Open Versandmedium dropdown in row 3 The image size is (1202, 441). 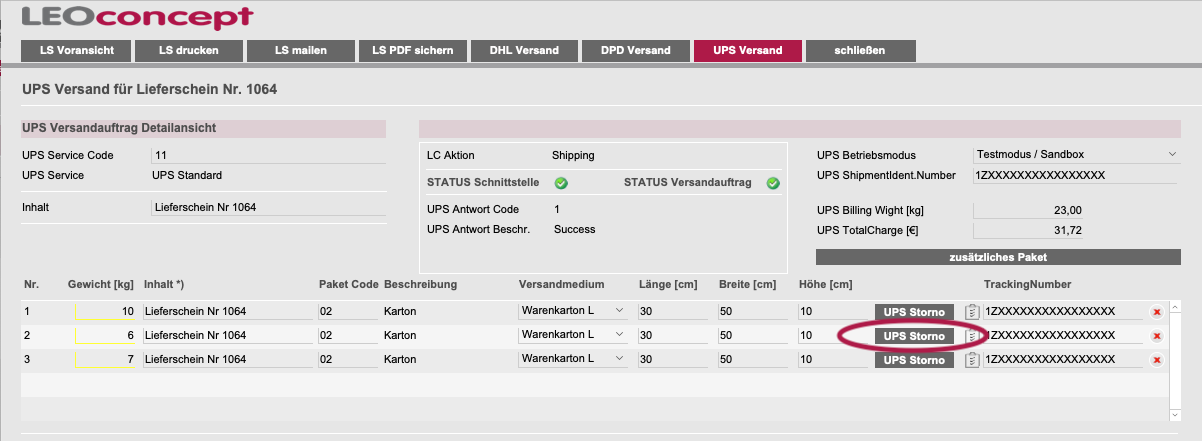pyautogui.click(x=574, y=359)
